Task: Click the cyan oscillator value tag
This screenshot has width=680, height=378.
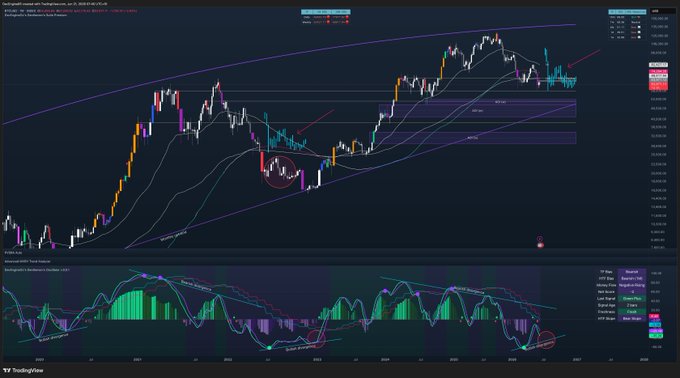Action: 655,325
